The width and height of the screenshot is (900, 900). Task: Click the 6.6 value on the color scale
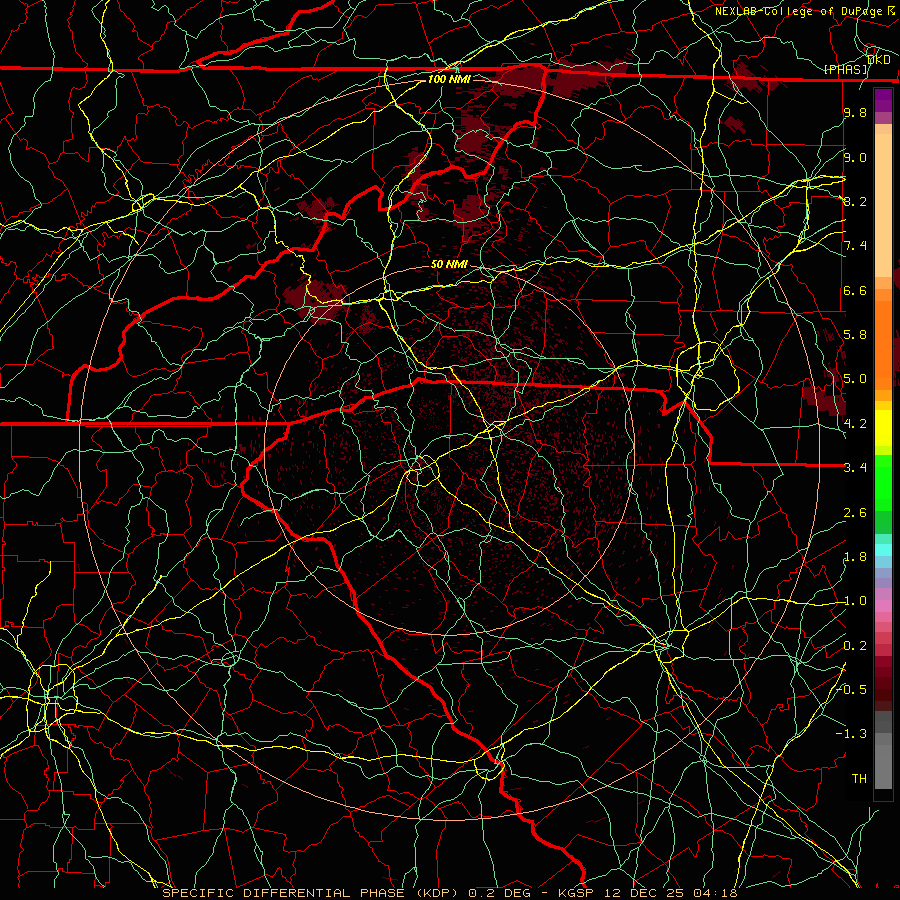pyautogui.click(x=855, y=290)
